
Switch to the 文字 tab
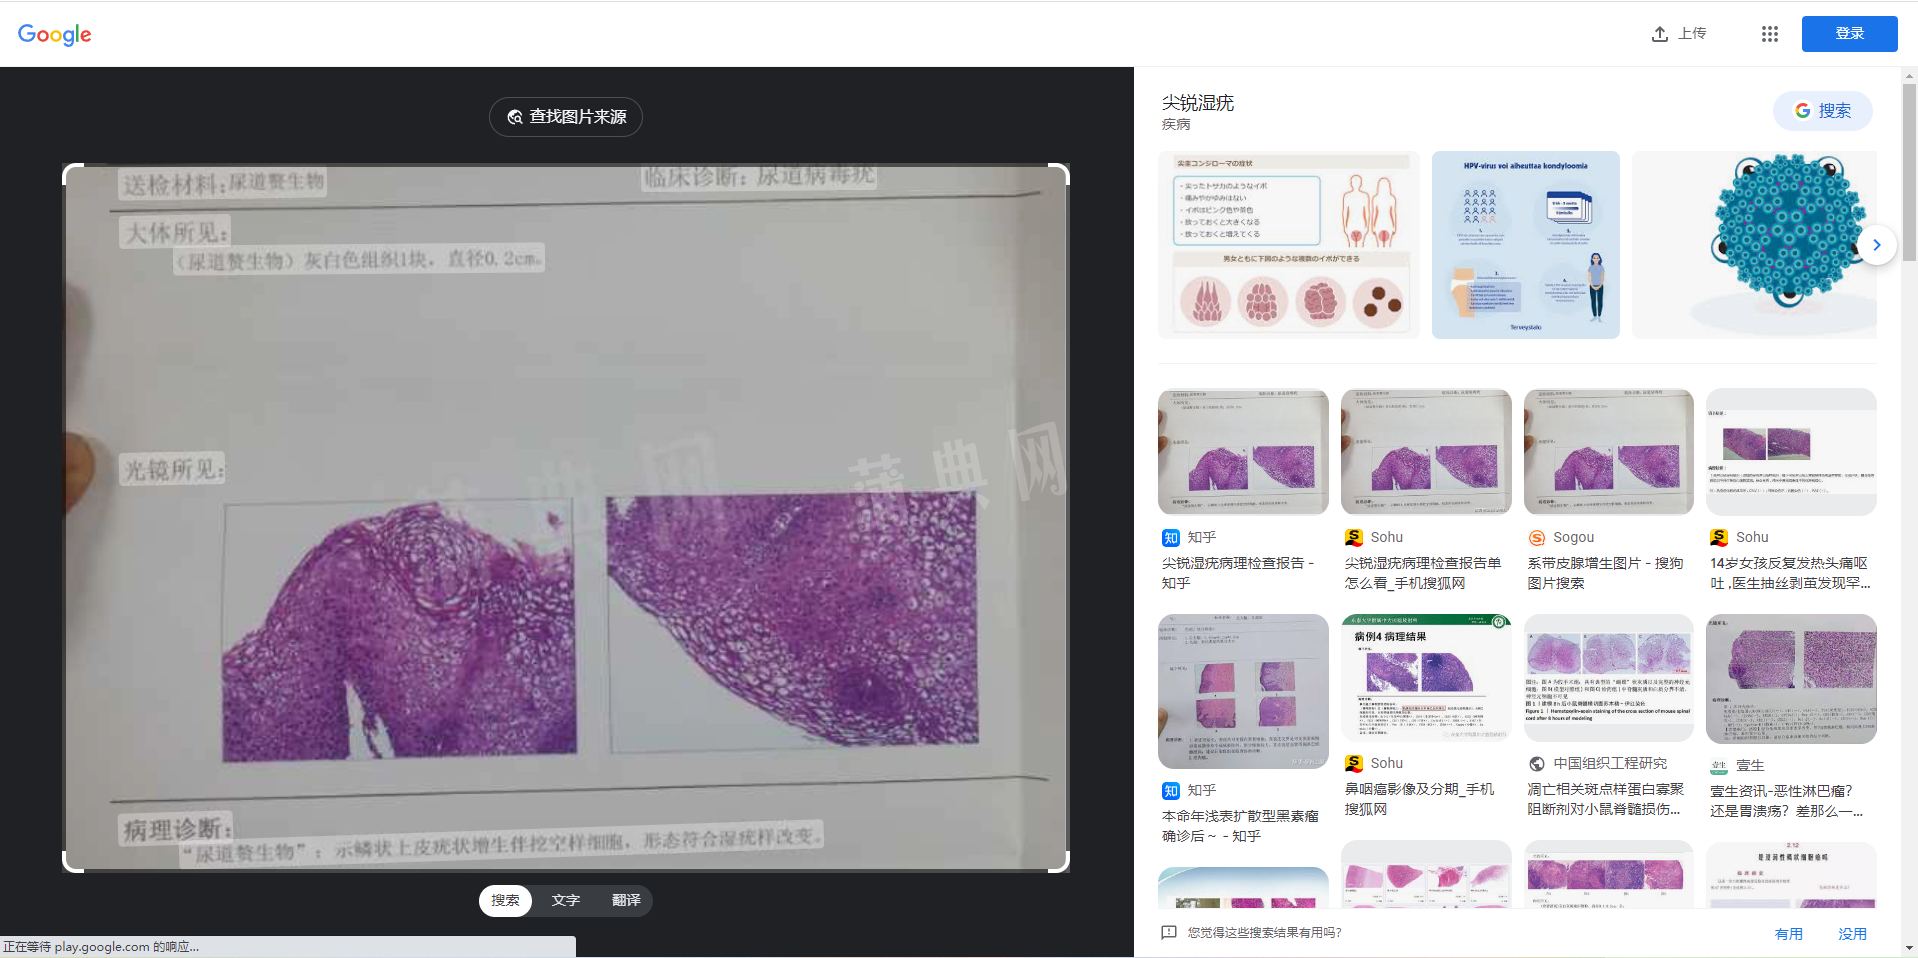[x=565, y=901]
